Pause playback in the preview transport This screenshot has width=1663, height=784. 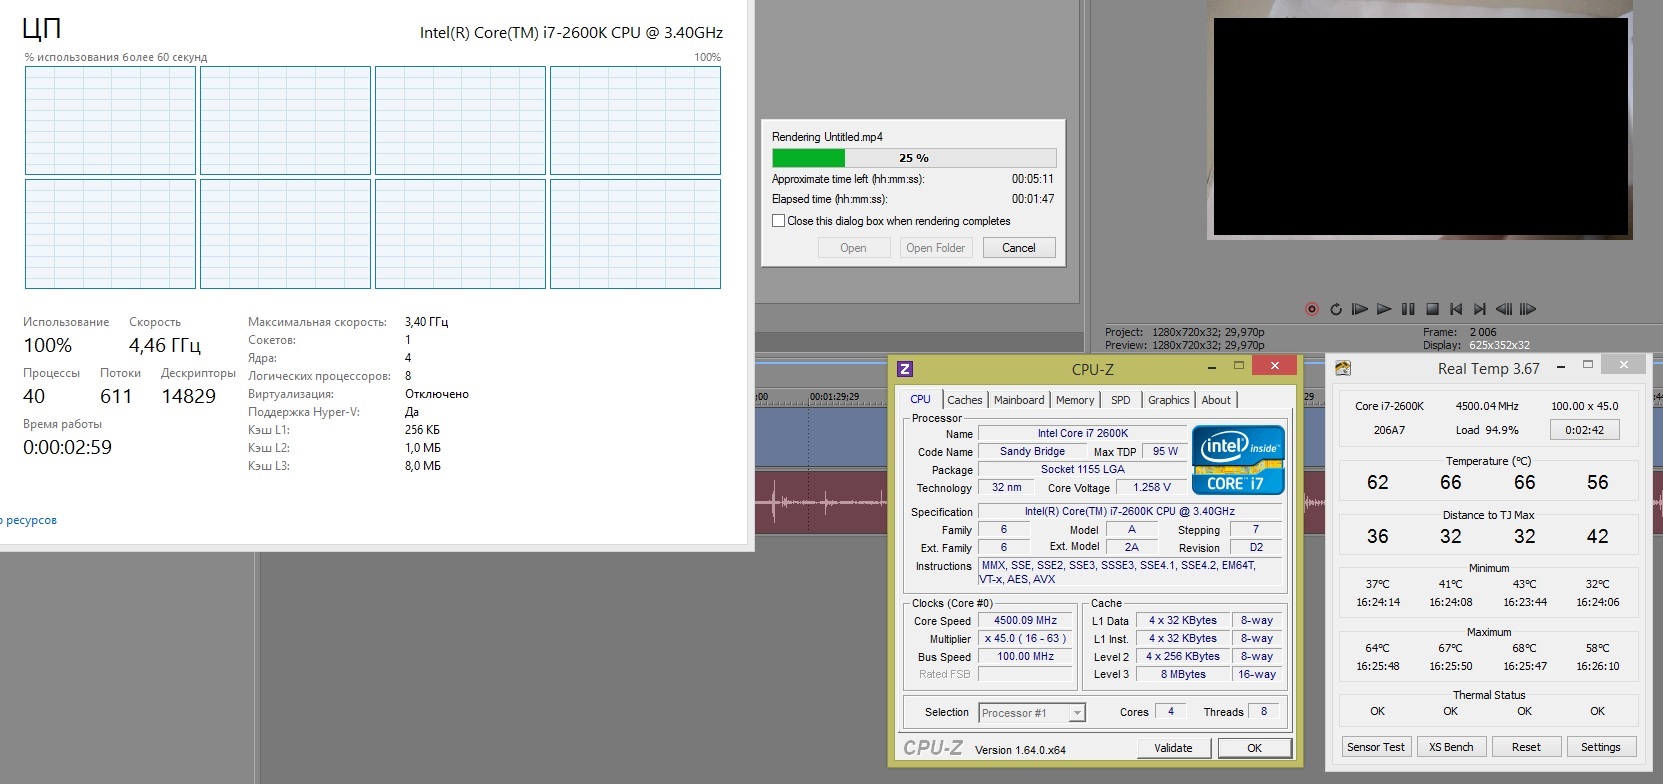coord(1408,309)
